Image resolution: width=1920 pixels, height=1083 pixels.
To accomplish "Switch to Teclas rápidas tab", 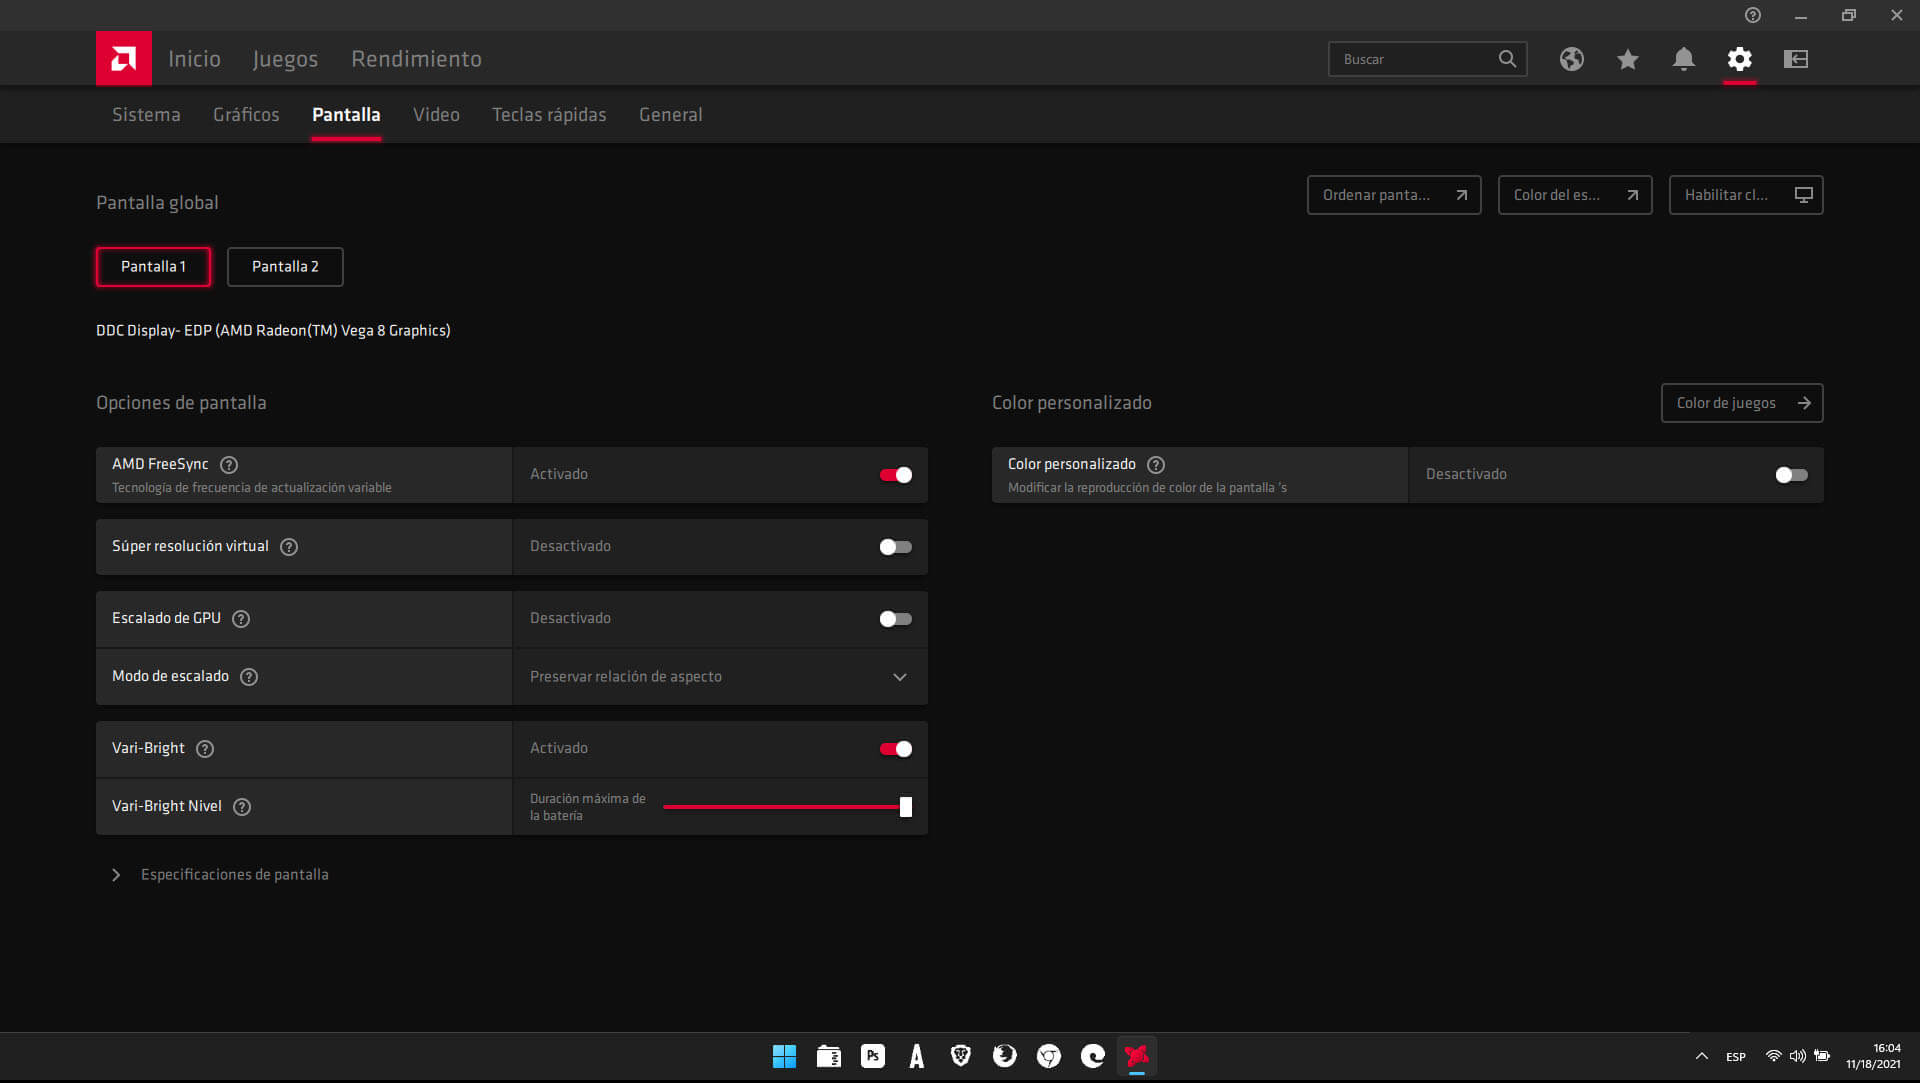I will pos(549,115).
